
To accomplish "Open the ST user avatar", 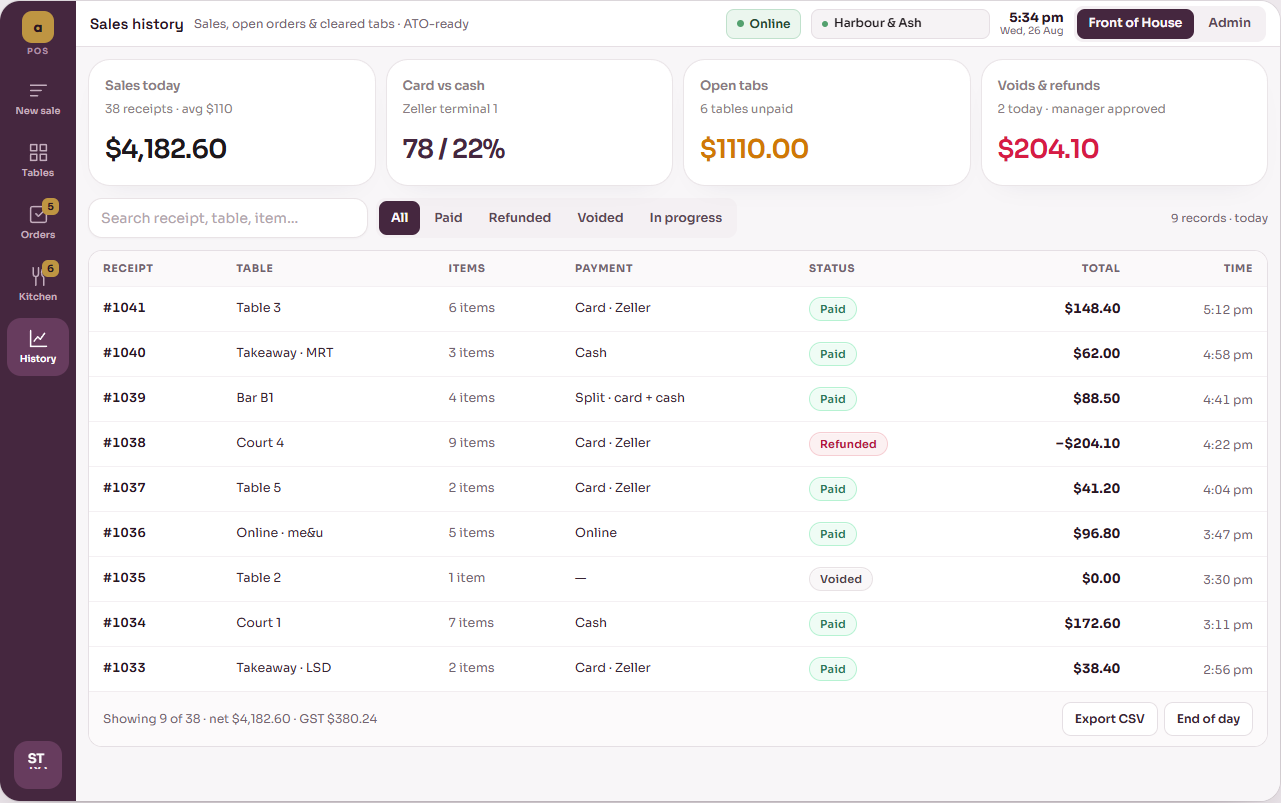I will pyautogui.click(x=38, y=765).
